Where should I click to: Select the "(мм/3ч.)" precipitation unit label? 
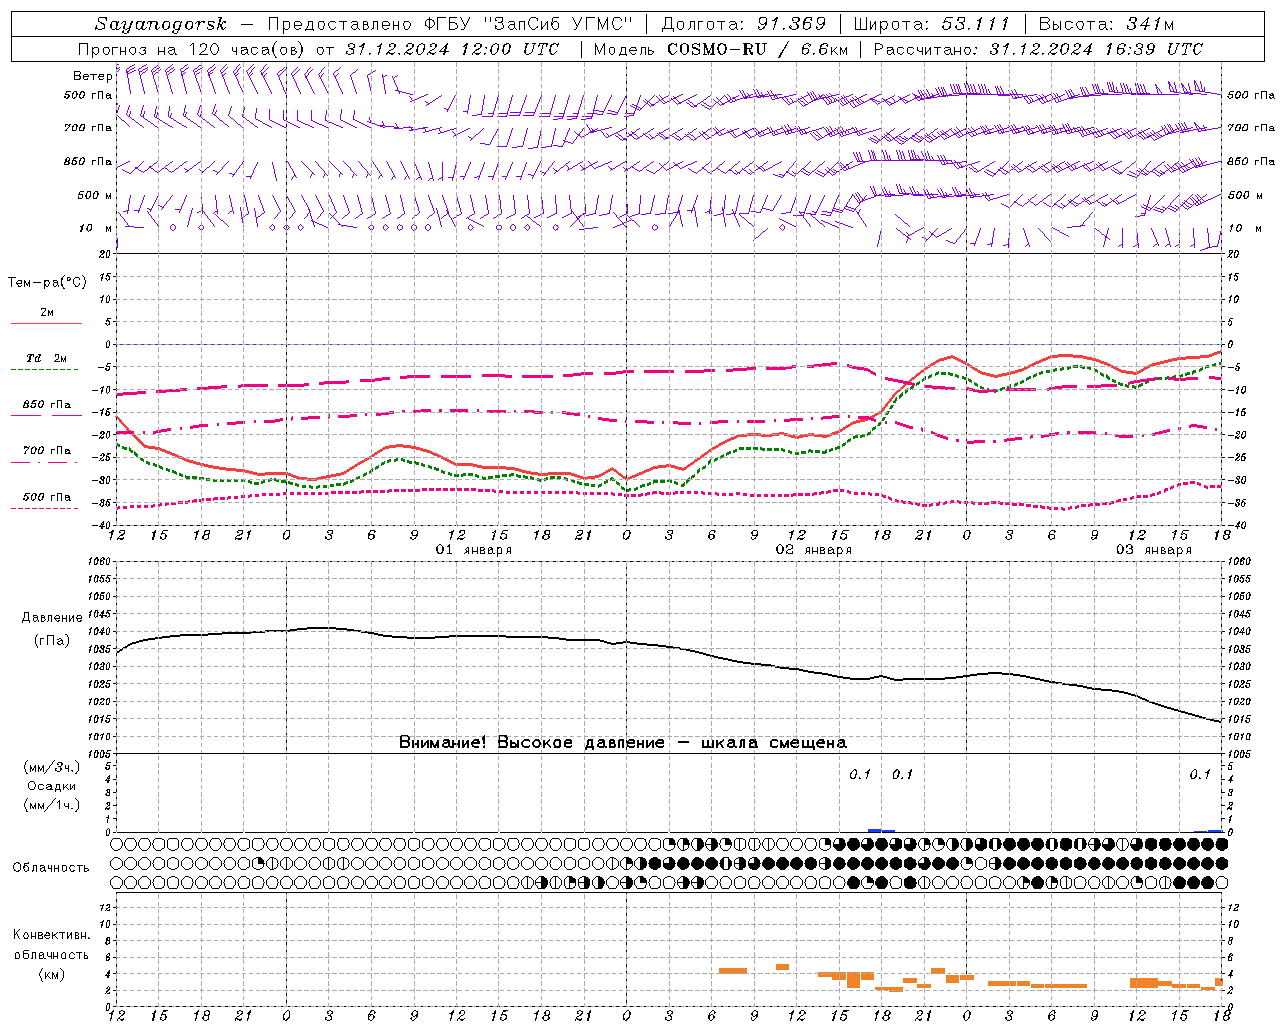52,767
